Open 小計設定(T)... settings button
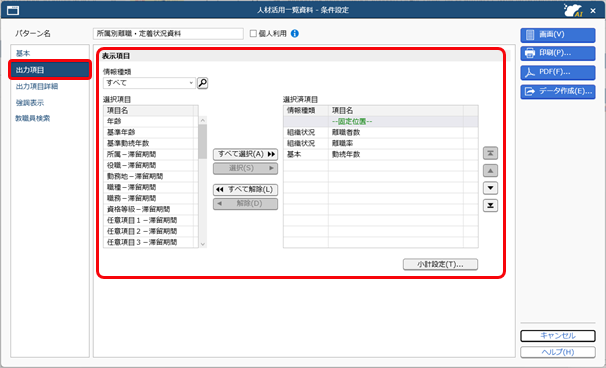 click(x=440, y=264)
